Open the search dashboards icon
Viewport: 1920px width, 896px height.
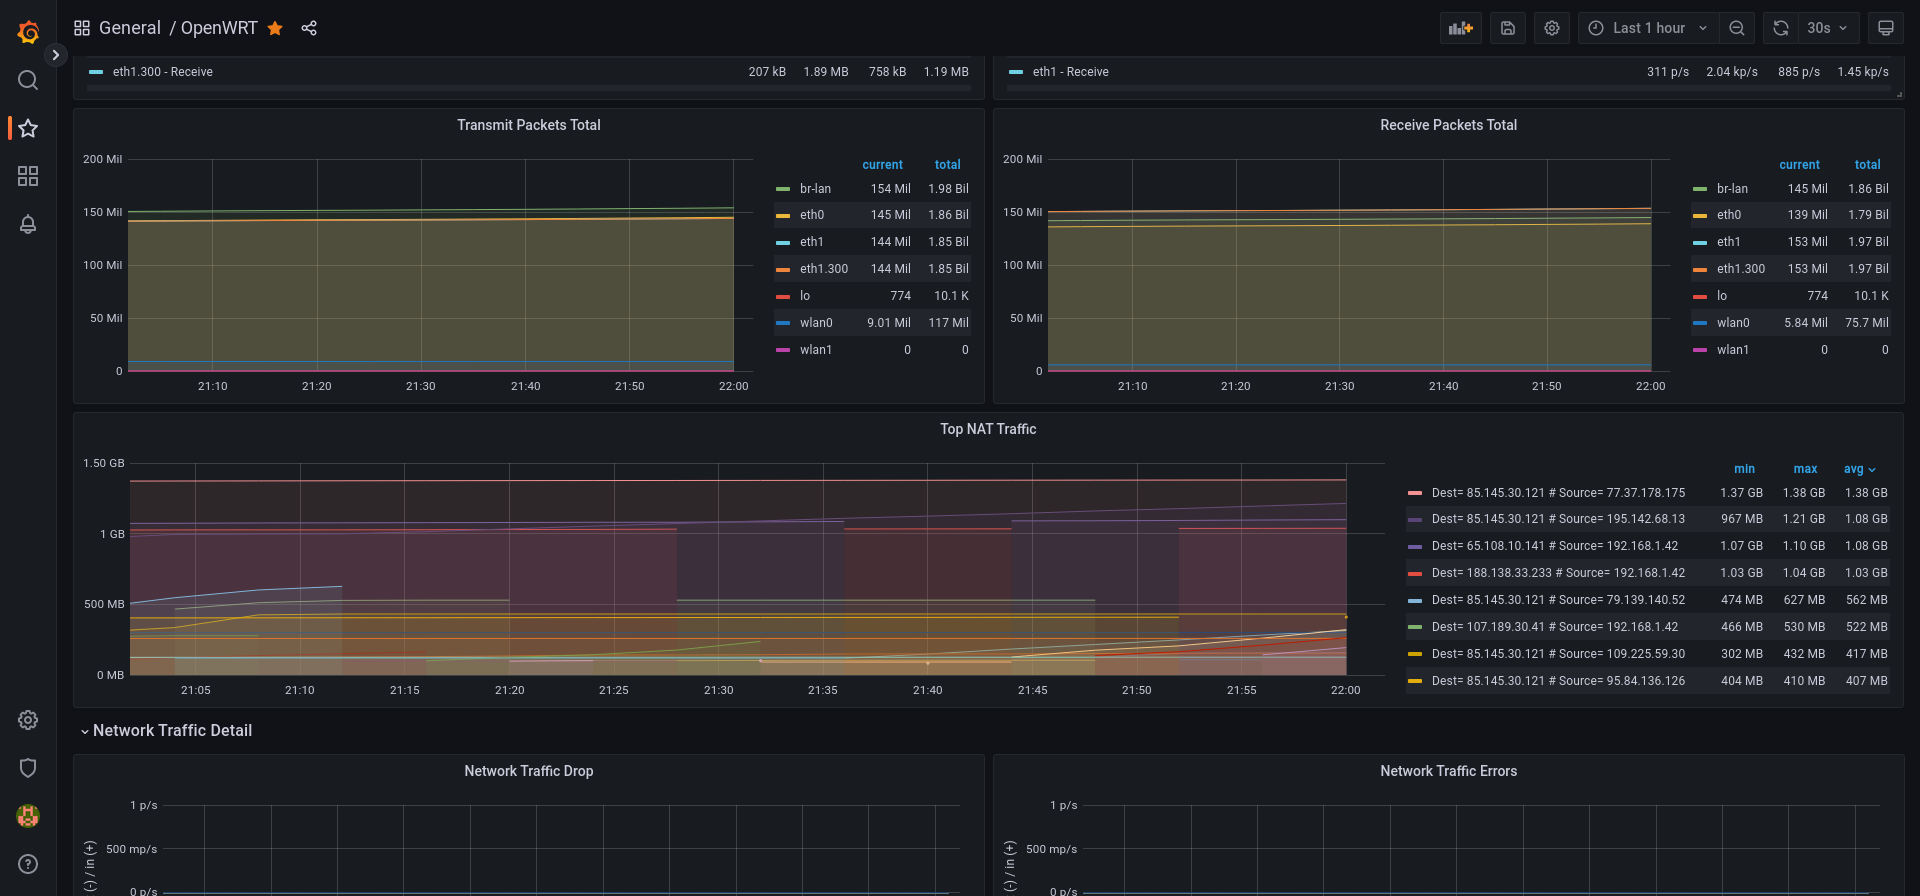(x=28, y=80)
